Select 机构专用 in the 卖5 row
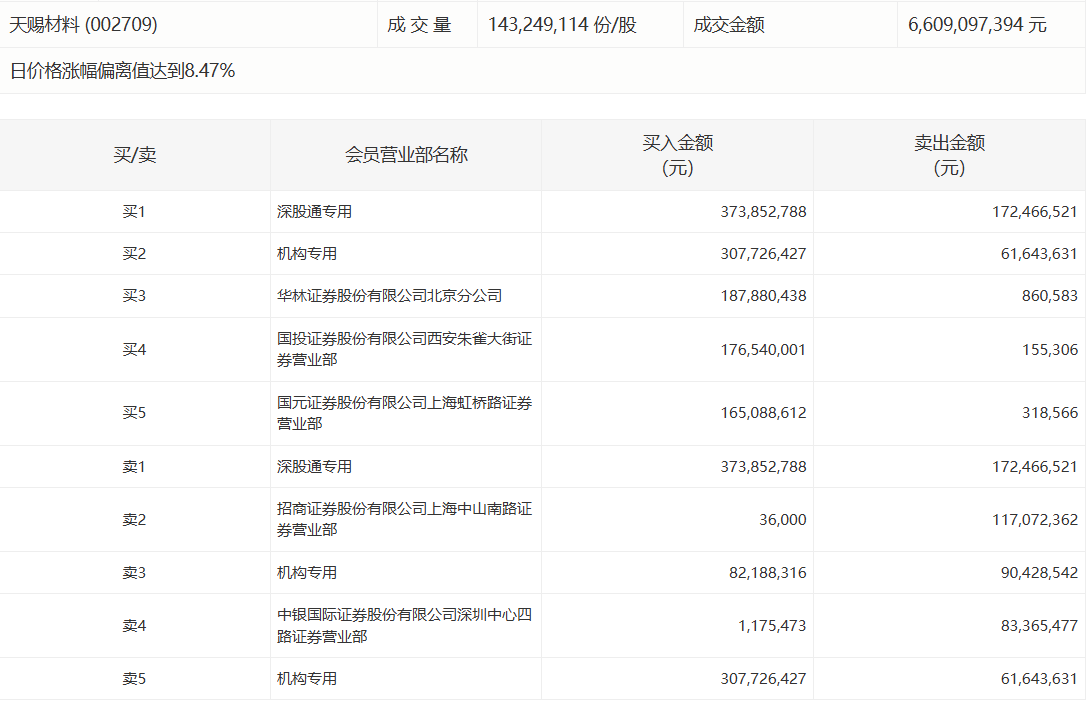The height and width of the screenshot is (702, 1090). click(x=307, y=679)
